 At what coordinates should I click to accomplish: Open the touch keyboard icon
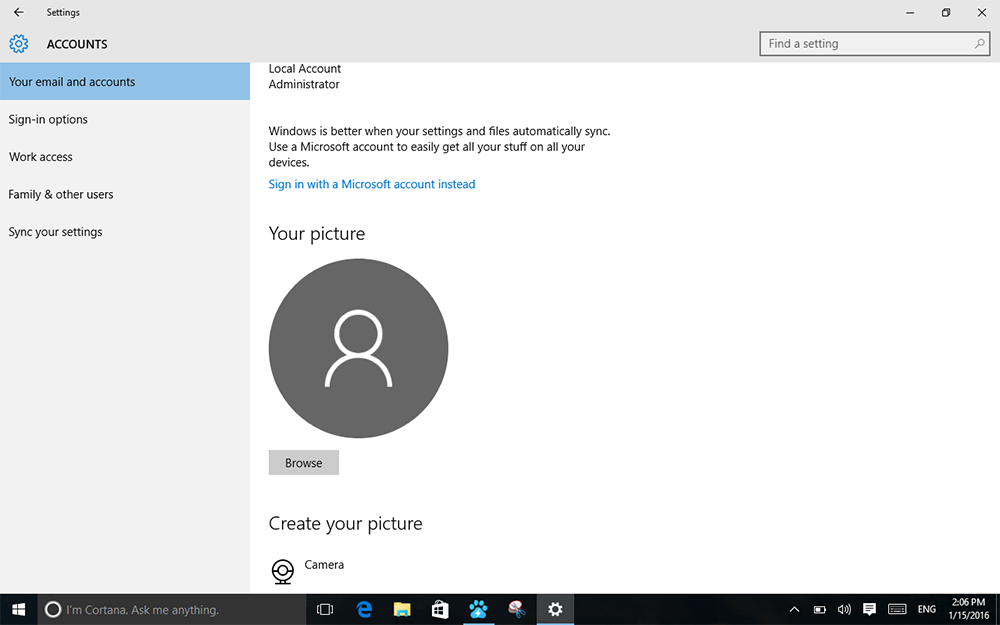[897, 610]
